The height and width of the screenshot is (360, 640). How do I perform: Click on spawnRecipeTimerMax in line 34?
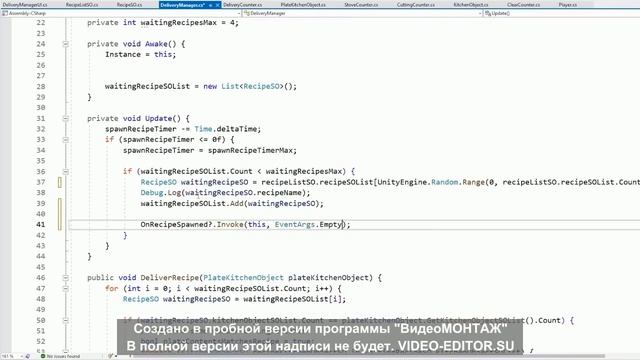(x=250, y=150)
